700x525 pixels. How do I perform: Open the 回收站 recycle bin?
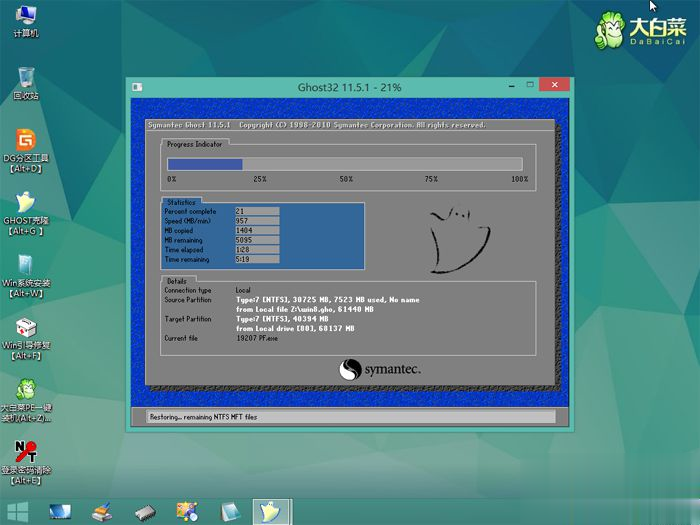26,80
